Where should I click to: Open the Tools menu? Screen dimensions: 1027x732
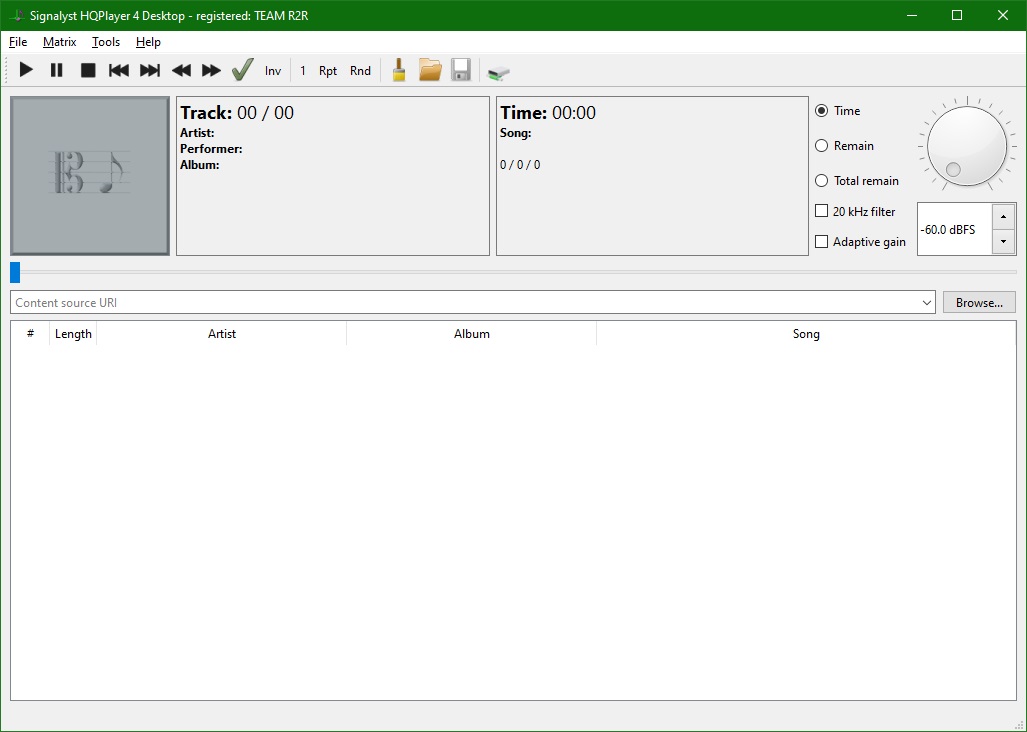[106, 42]
